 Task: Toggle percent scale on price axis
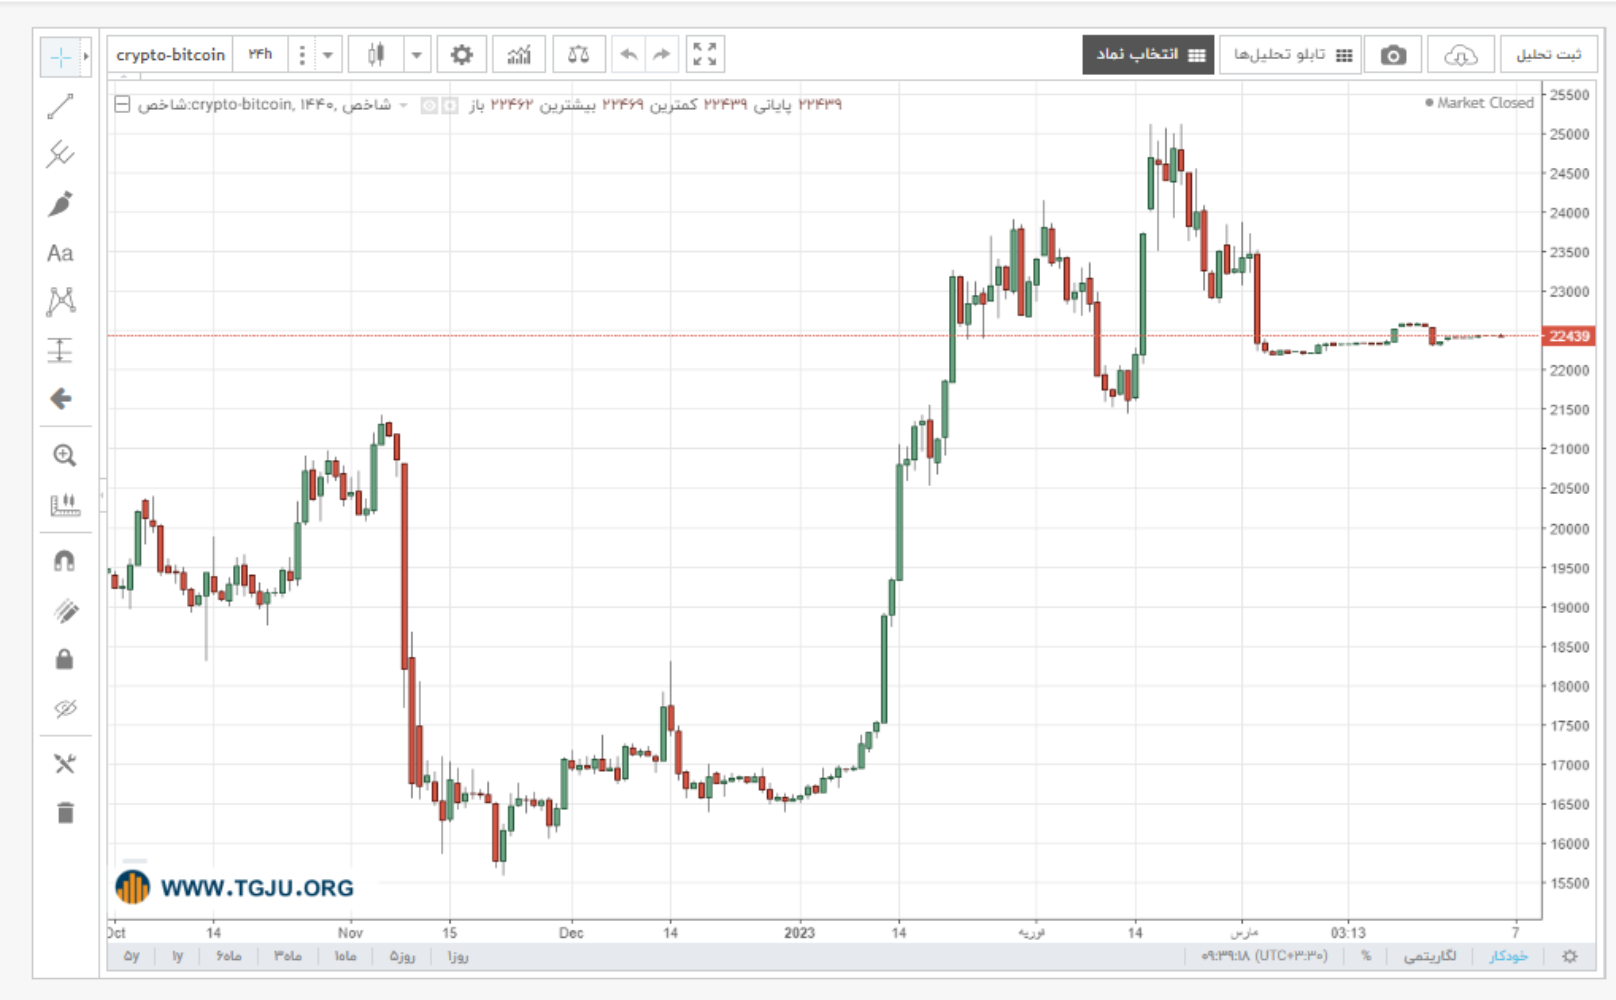[1366, 956]
